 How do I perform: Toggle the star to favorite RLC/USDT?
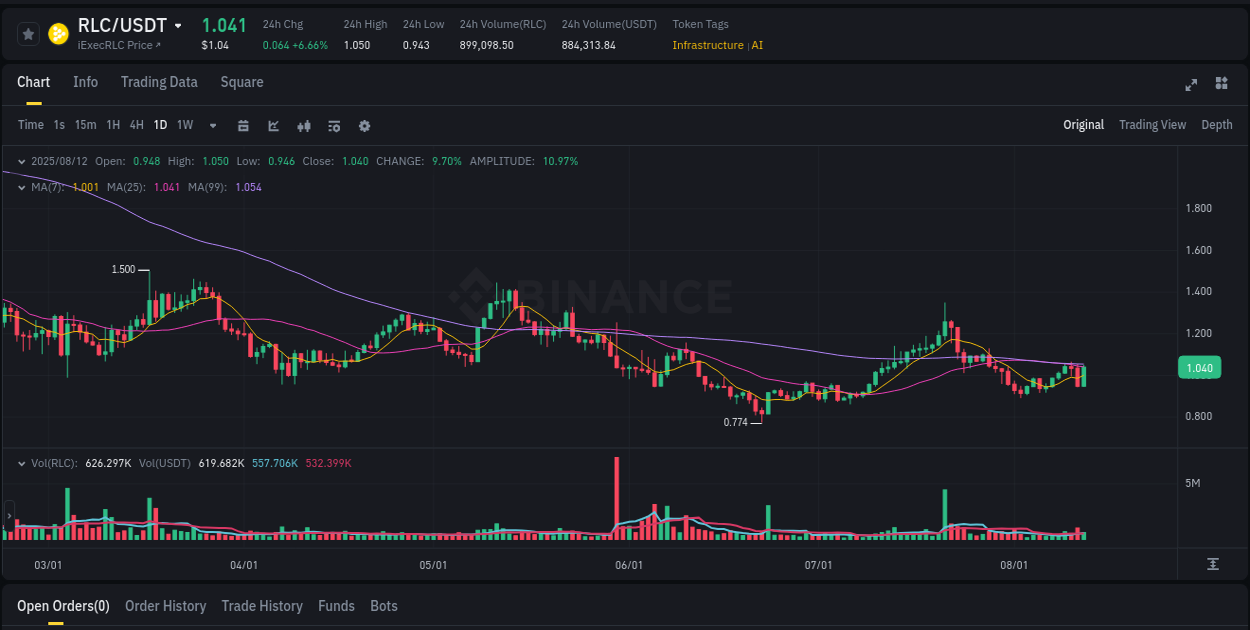pos(28,33)
